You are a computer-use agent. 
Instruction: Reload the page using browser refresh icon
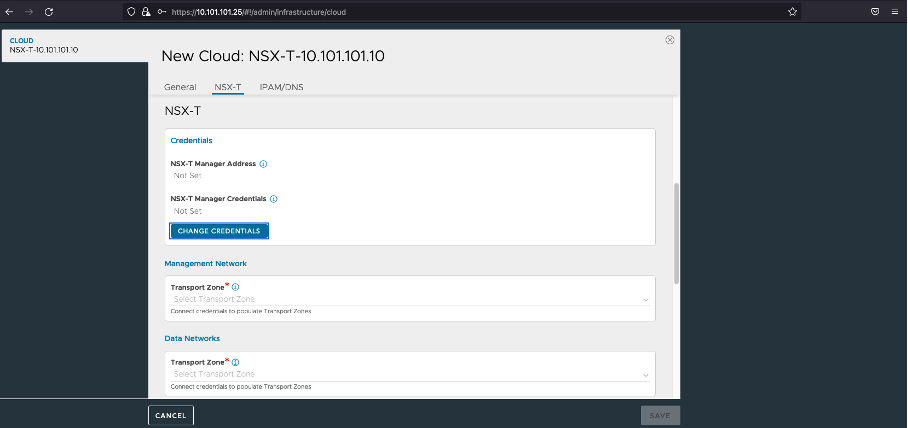49,11
